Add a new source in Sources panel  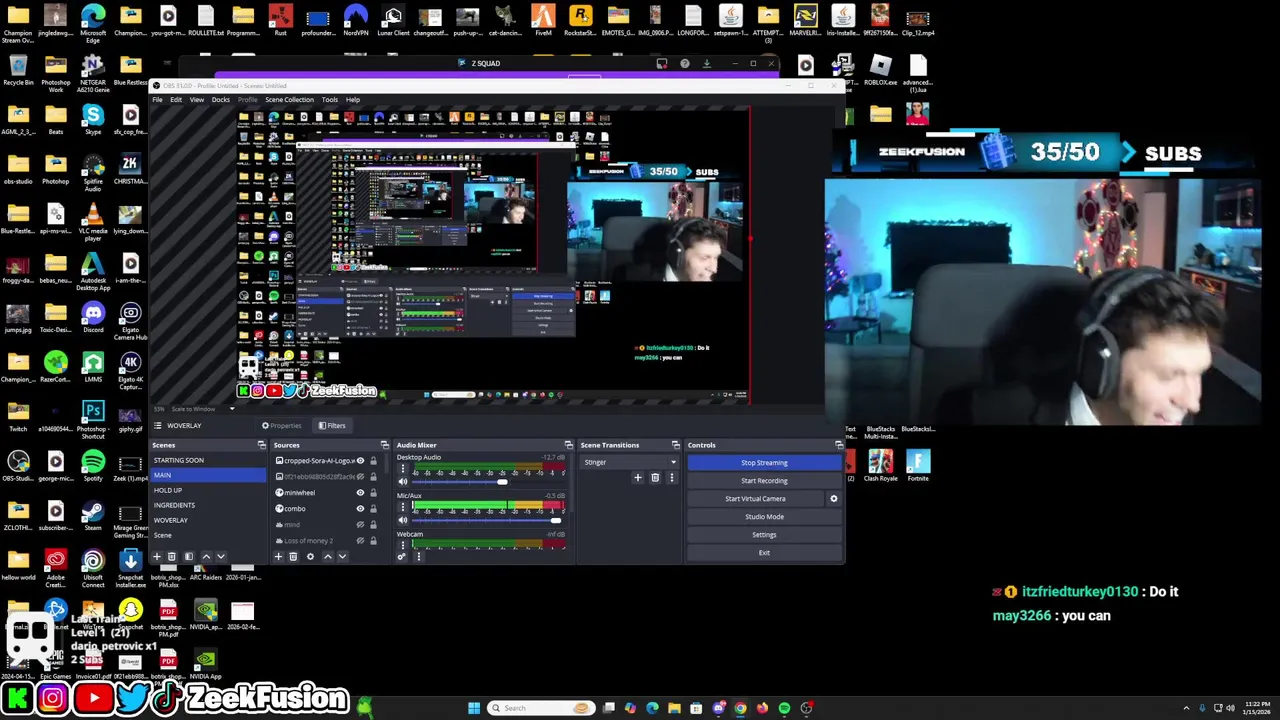(278, 557)
